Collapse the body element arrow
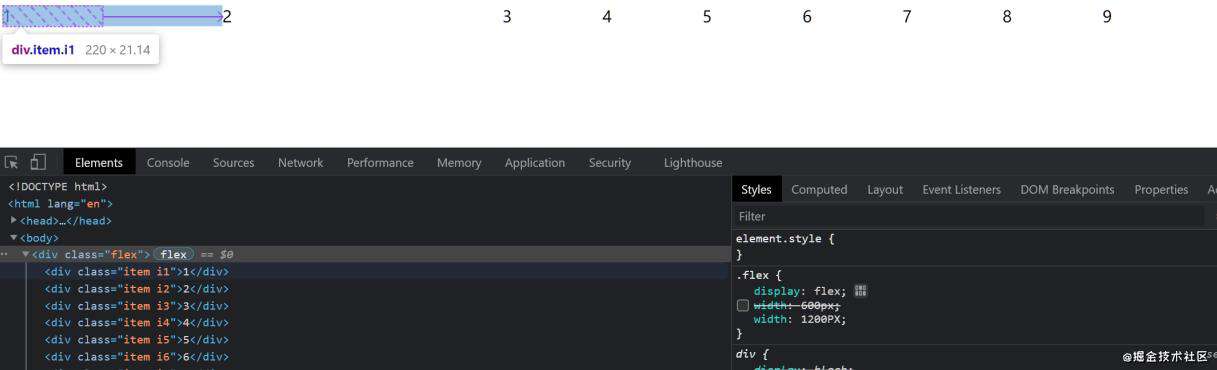The image size is (1217, 370). 13,237
